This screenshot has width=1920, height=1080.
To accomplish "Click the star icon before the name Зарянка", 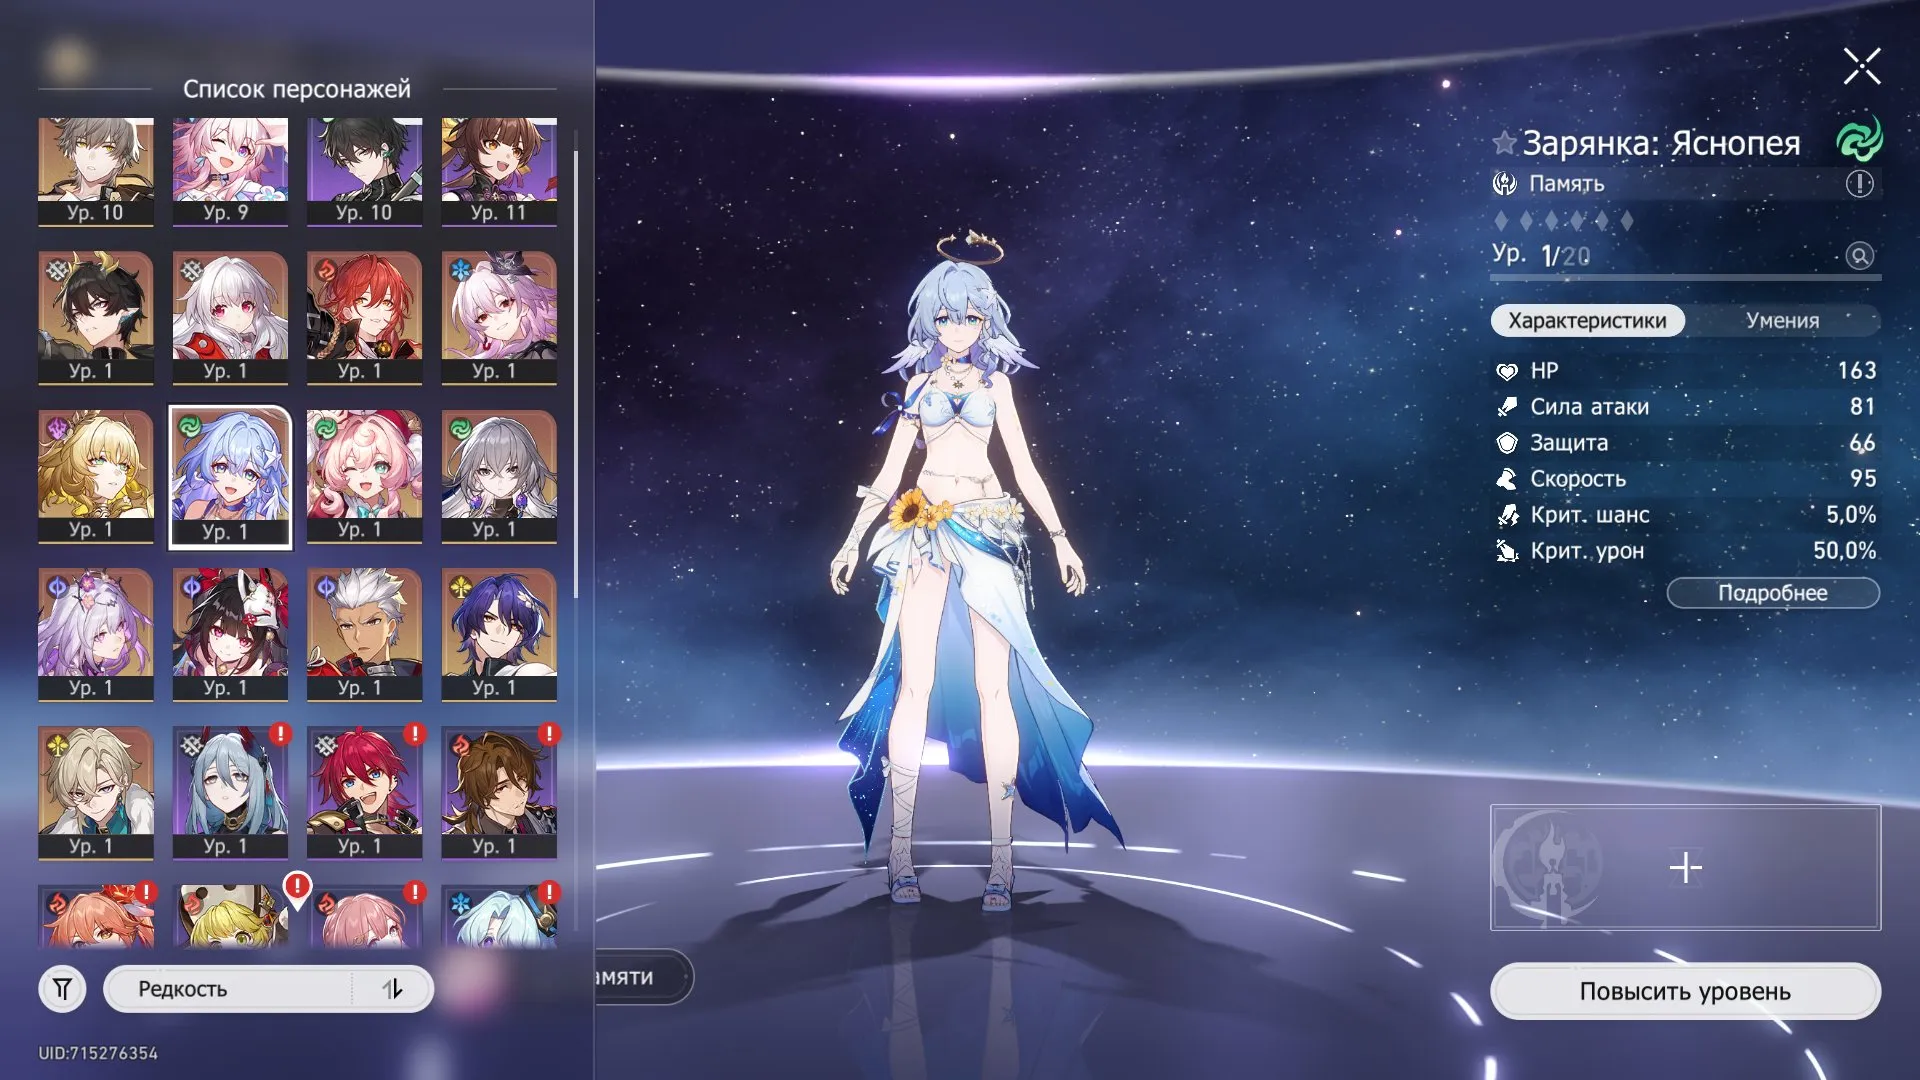I will [1504, 142].
